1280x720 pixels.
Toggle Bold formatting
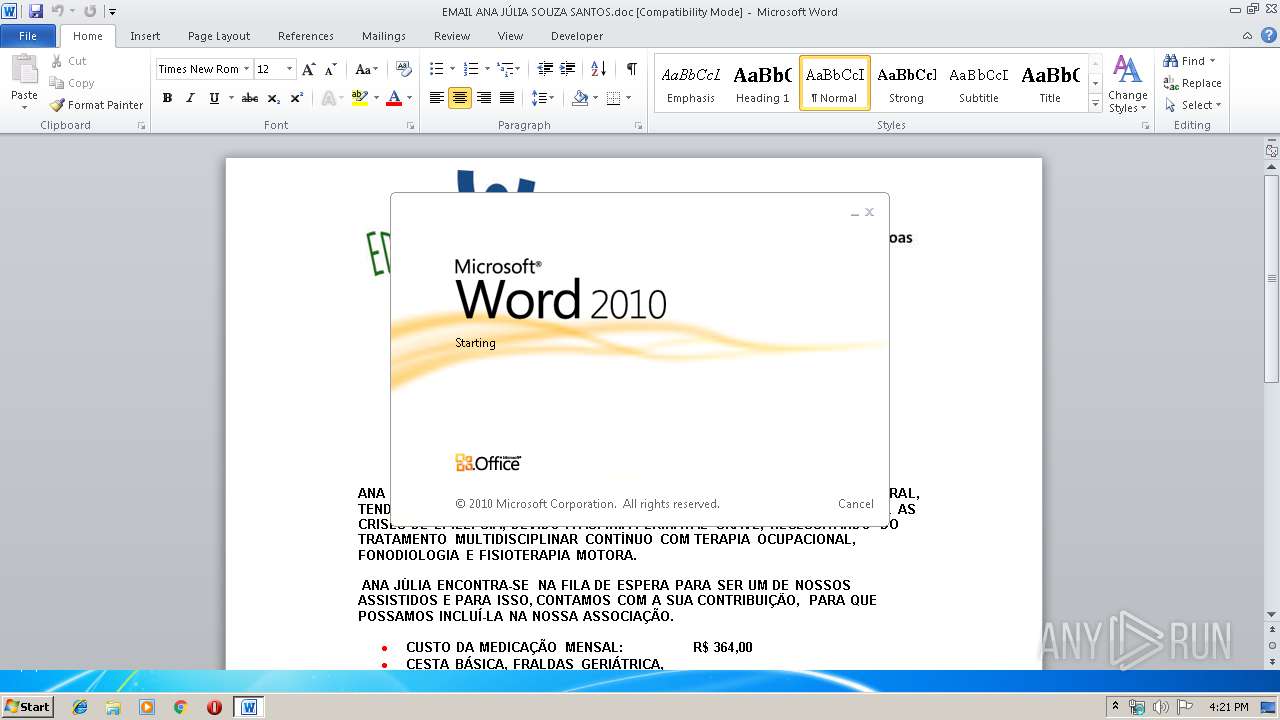[x=167, y=98]
